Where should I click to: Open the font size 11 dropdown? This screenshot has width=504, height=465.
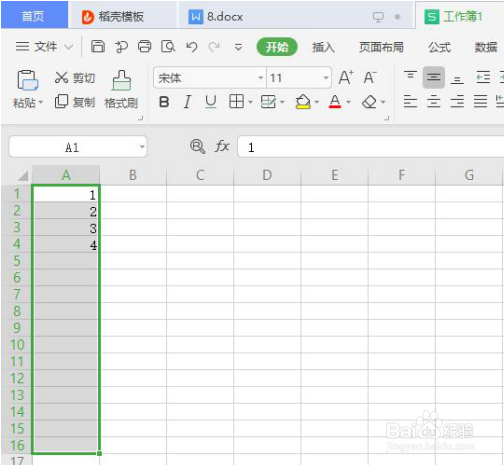326,78
